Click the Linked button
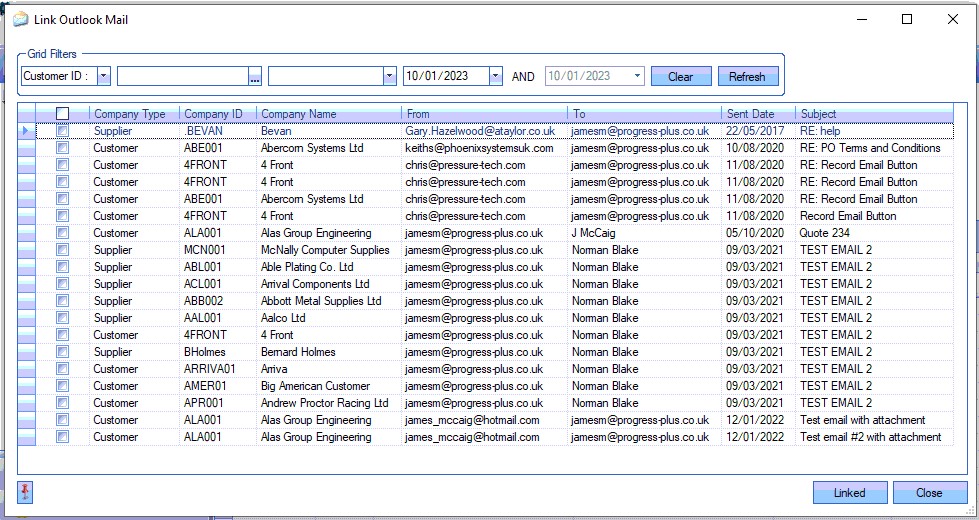 [x=849, y=492]
